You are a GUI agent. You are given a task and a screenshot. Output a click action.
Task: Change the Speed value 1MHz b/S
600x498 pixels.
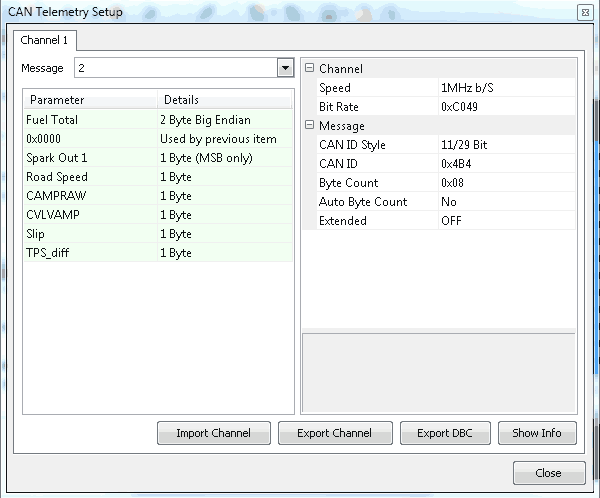tap(505, 88)
